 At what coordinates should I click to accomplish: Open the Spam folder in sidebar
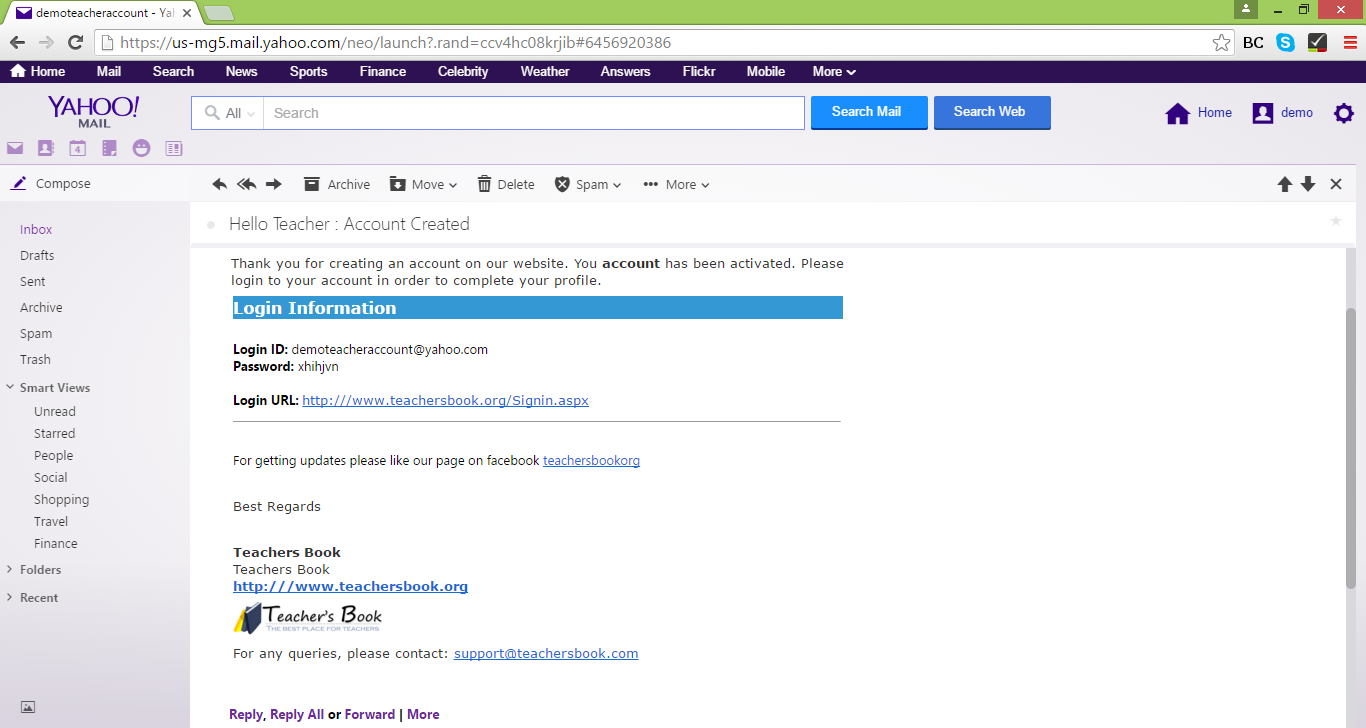[36, 333]
